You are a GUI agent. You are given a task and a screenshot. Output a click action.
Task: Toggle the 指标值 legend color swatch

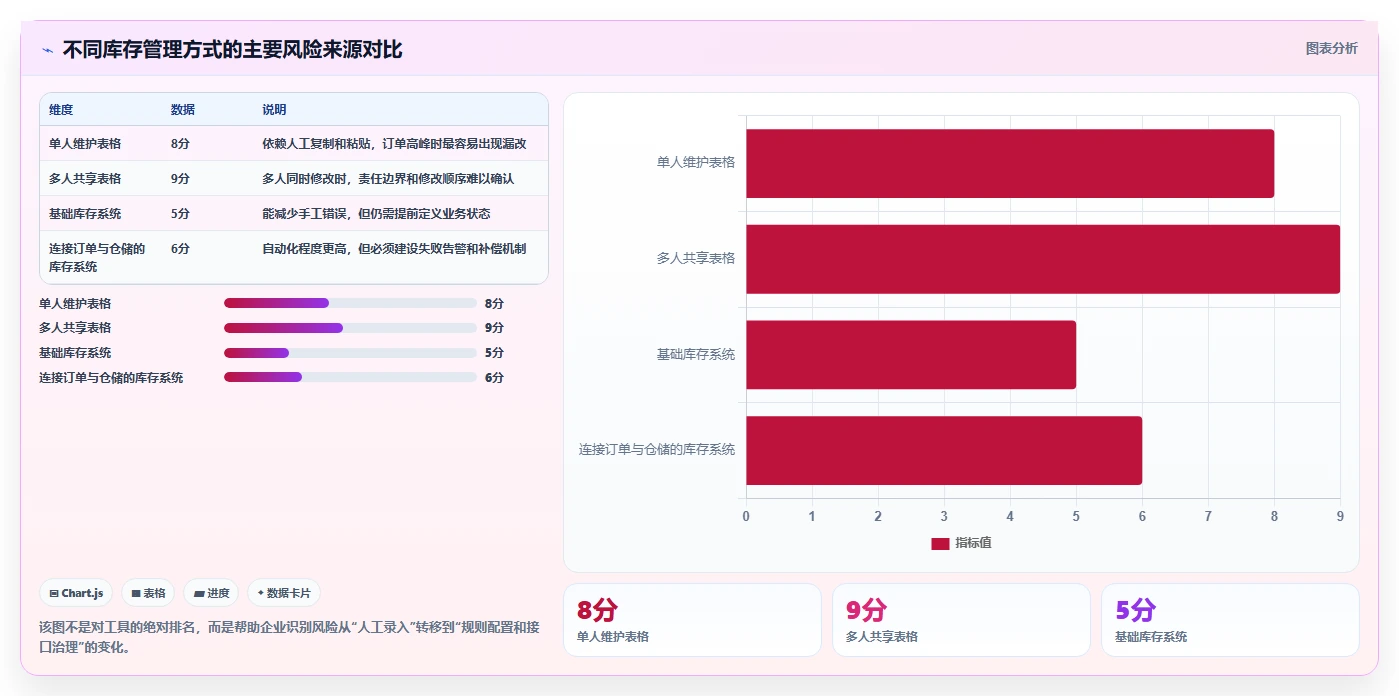point(940,543)
